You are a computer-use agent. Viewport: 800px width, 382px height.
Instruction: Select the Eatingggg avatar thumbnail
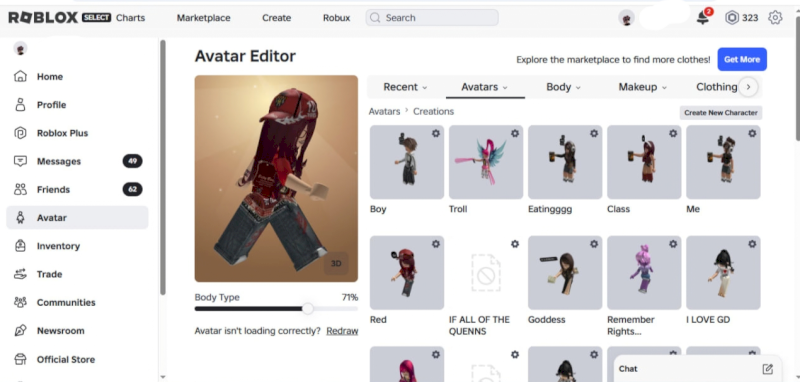coord(565,162)
